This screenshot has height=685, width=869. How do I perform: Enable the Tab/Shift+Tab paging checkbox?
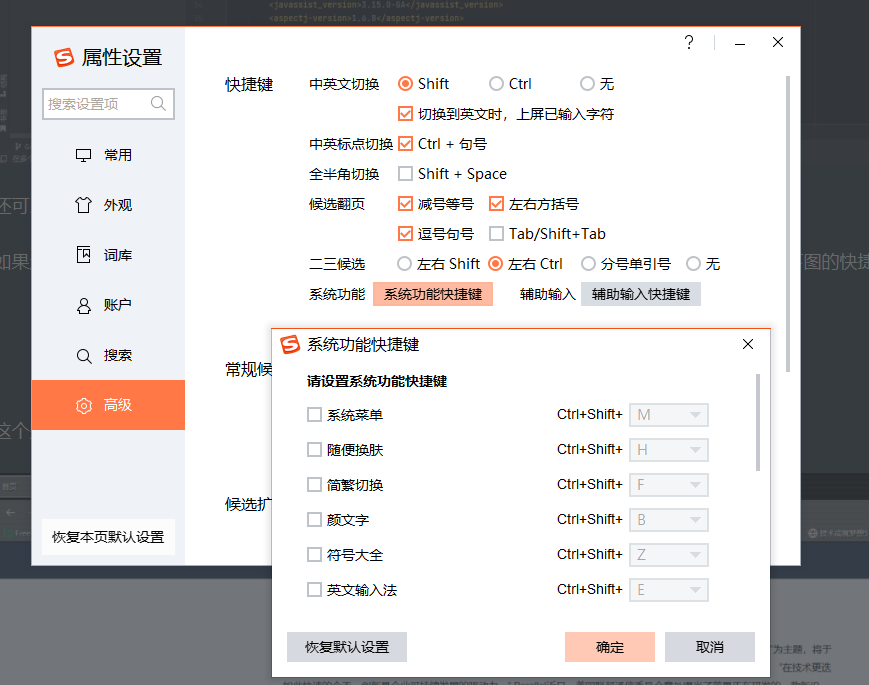click(x=496, y=233)
